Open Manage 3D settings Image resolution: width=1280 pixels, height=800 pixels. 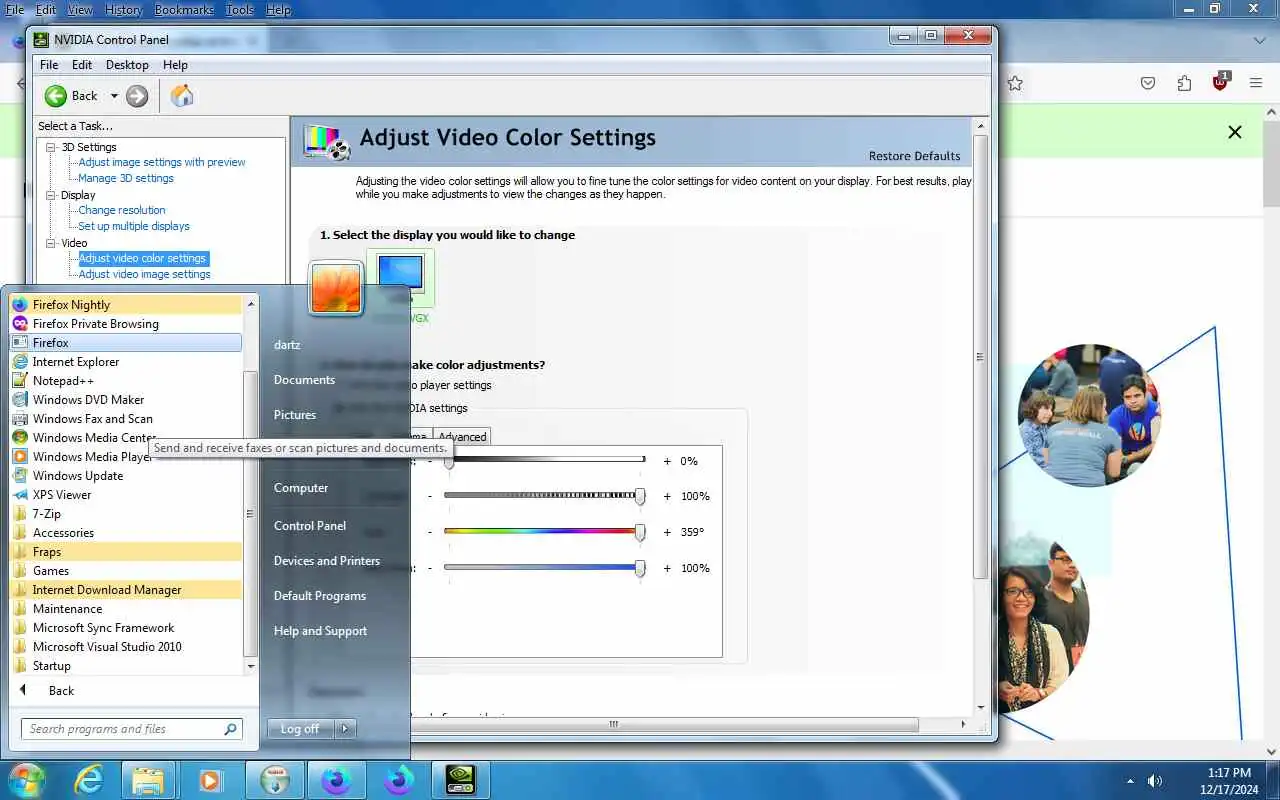click(x=126, y=178)
